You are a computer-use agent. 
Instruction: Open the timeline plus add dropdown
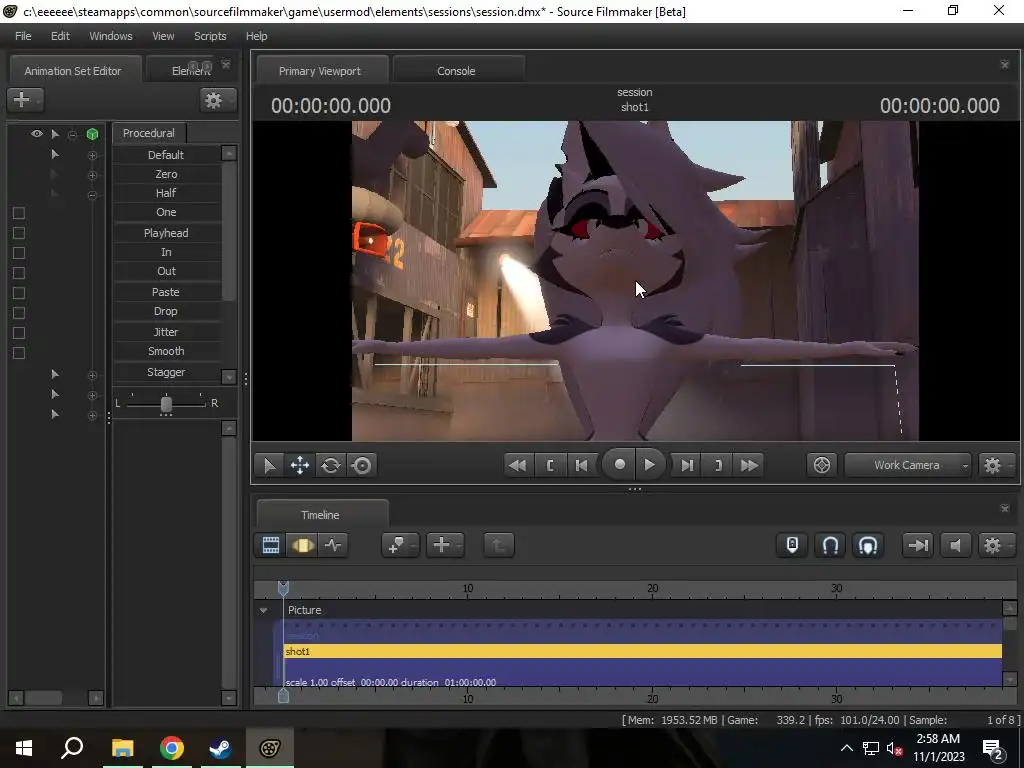click(445, 545)
